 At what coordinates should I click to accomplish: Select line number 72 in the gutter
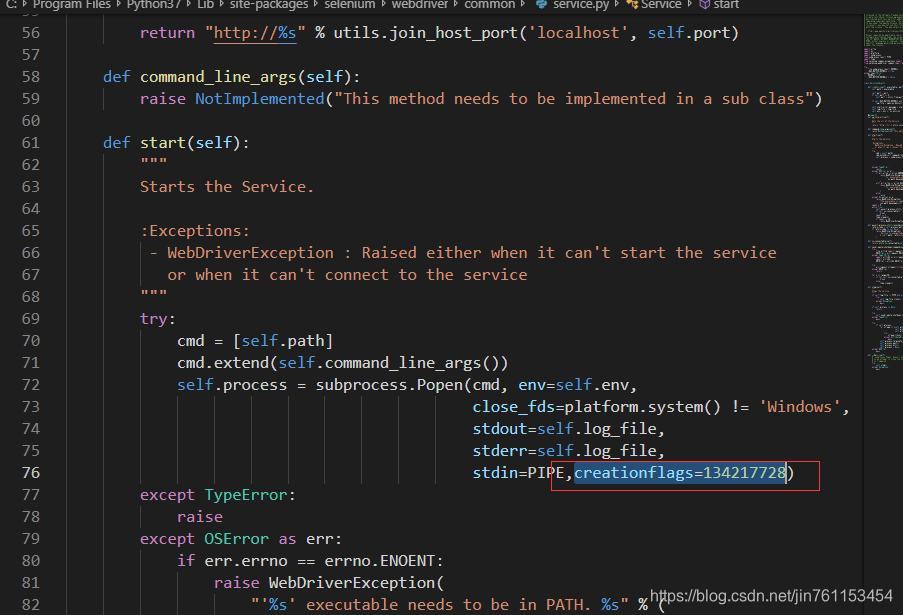pos(31,385)
